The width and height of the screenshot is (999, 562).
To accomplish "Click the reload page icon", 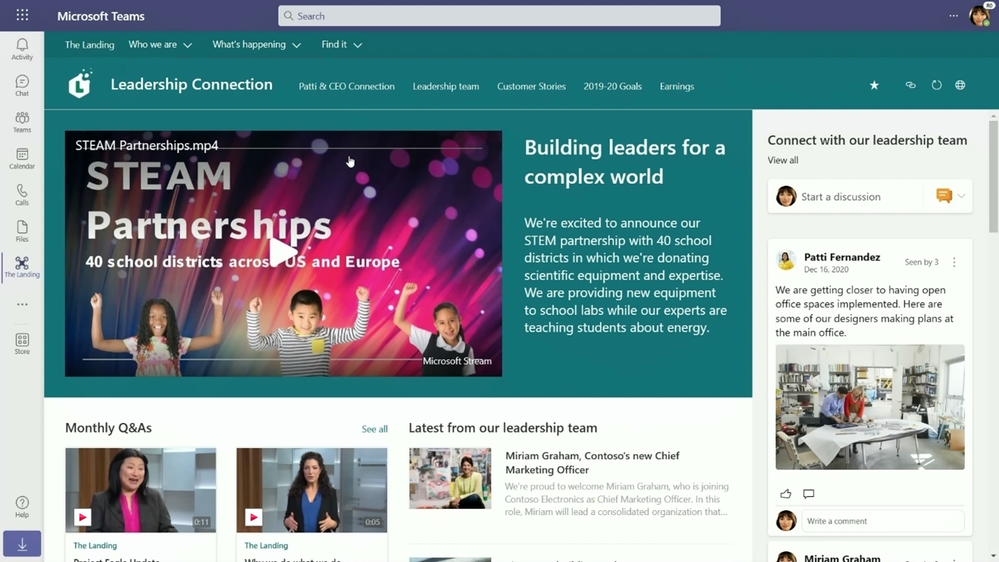I will 936,85.
